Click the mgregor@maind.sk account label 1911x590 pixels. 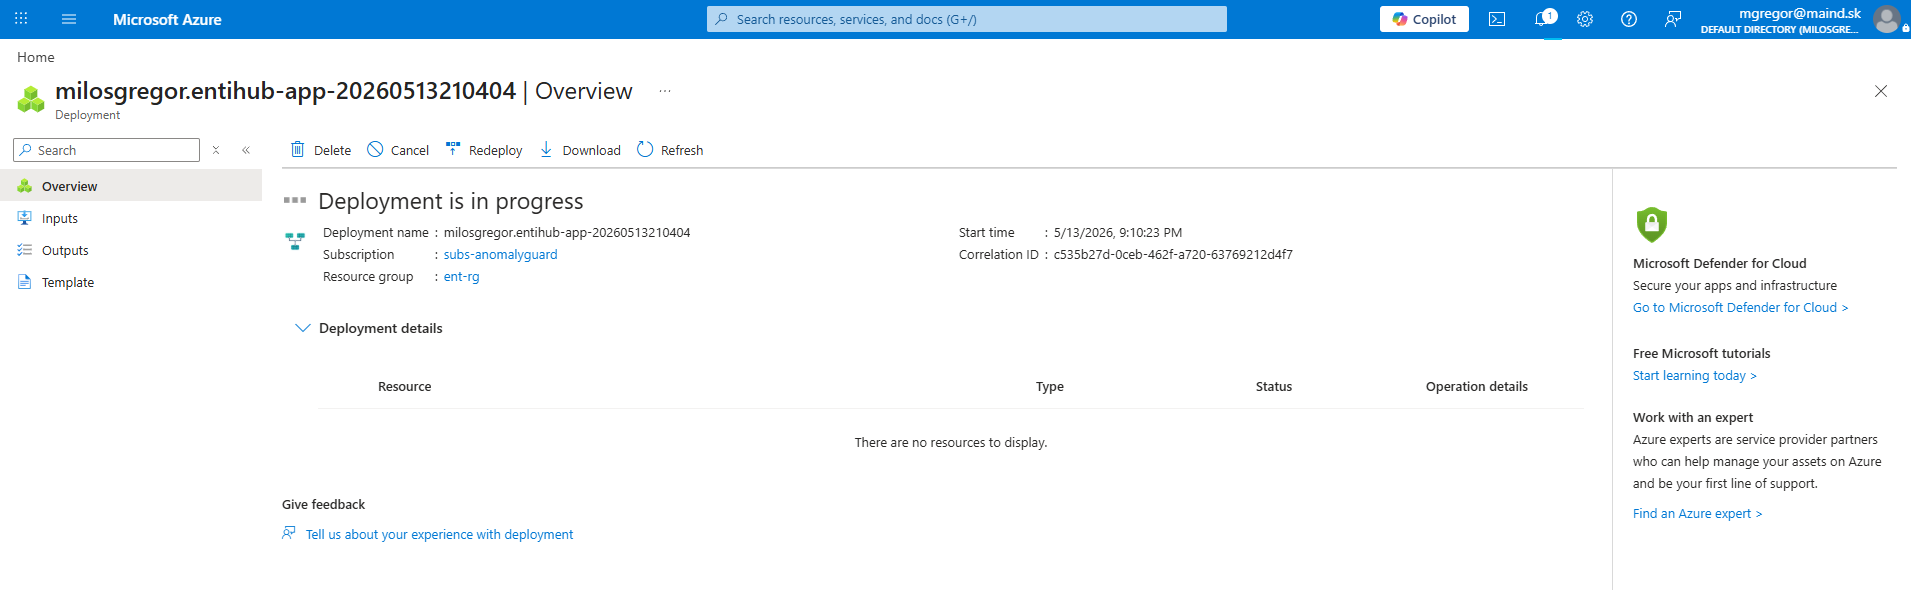click(1799, 13)
